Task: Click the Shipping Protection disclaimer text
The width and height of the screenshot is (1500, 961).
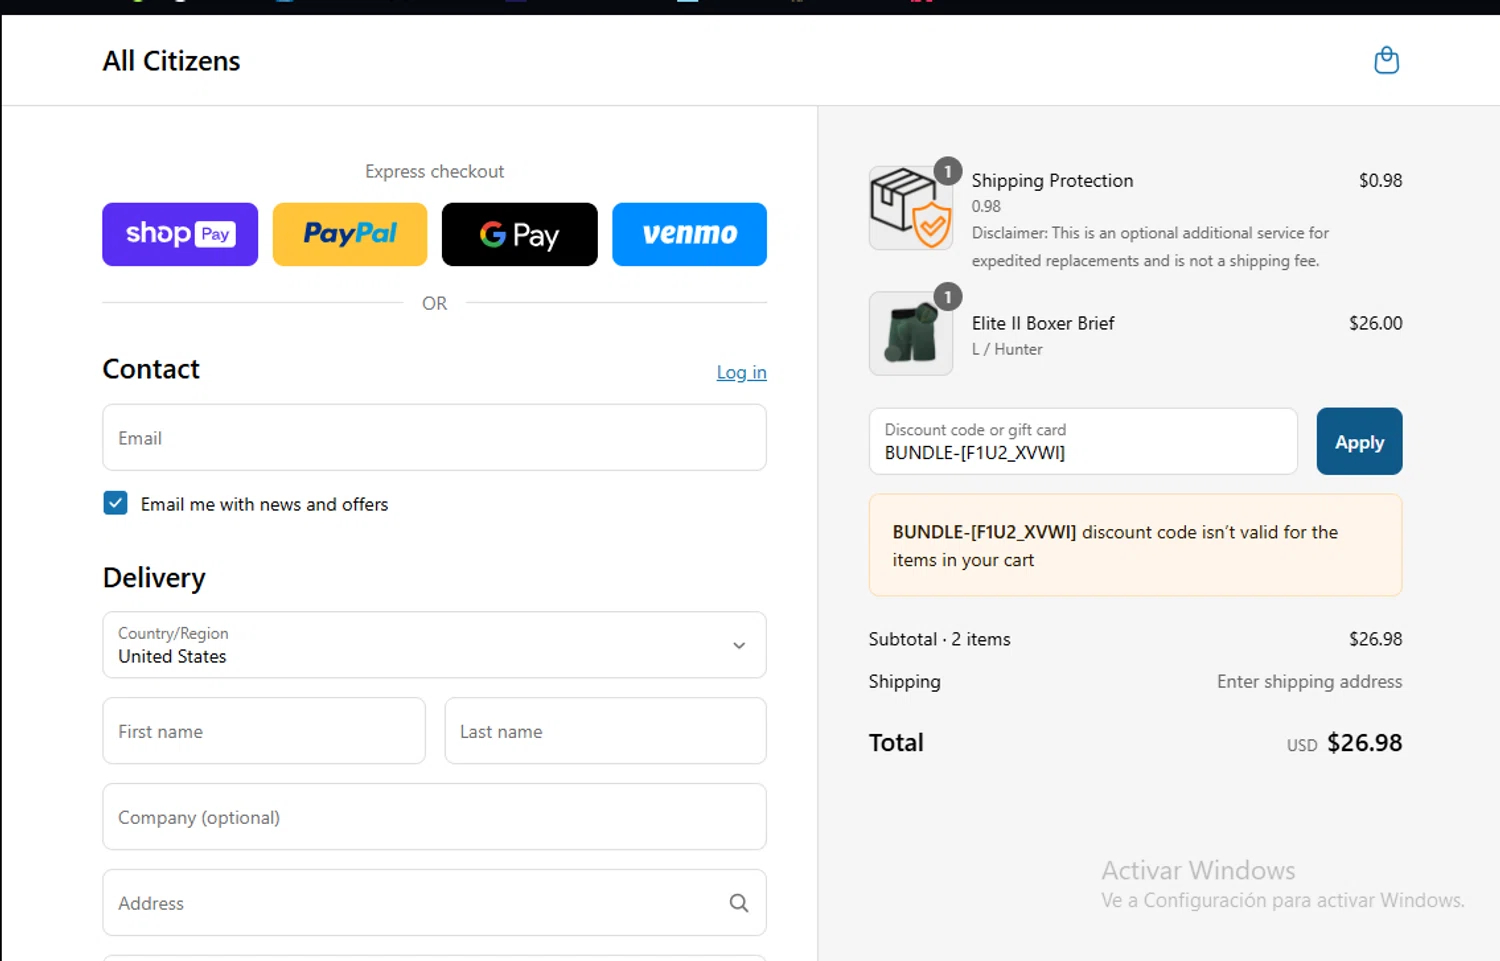Action: click(1150, 246)
